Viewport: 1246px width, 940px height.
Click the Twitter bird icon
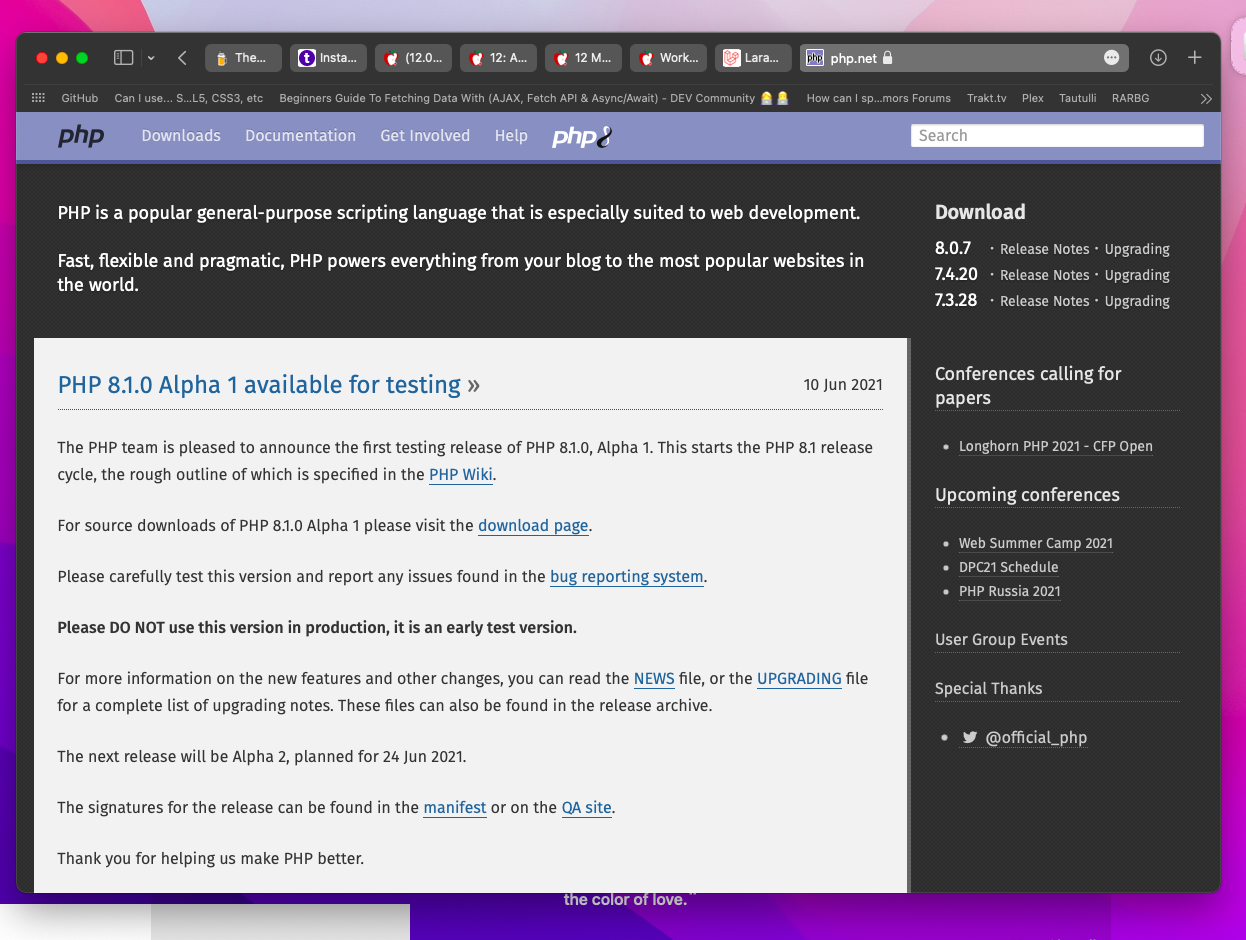coord(969,737)
